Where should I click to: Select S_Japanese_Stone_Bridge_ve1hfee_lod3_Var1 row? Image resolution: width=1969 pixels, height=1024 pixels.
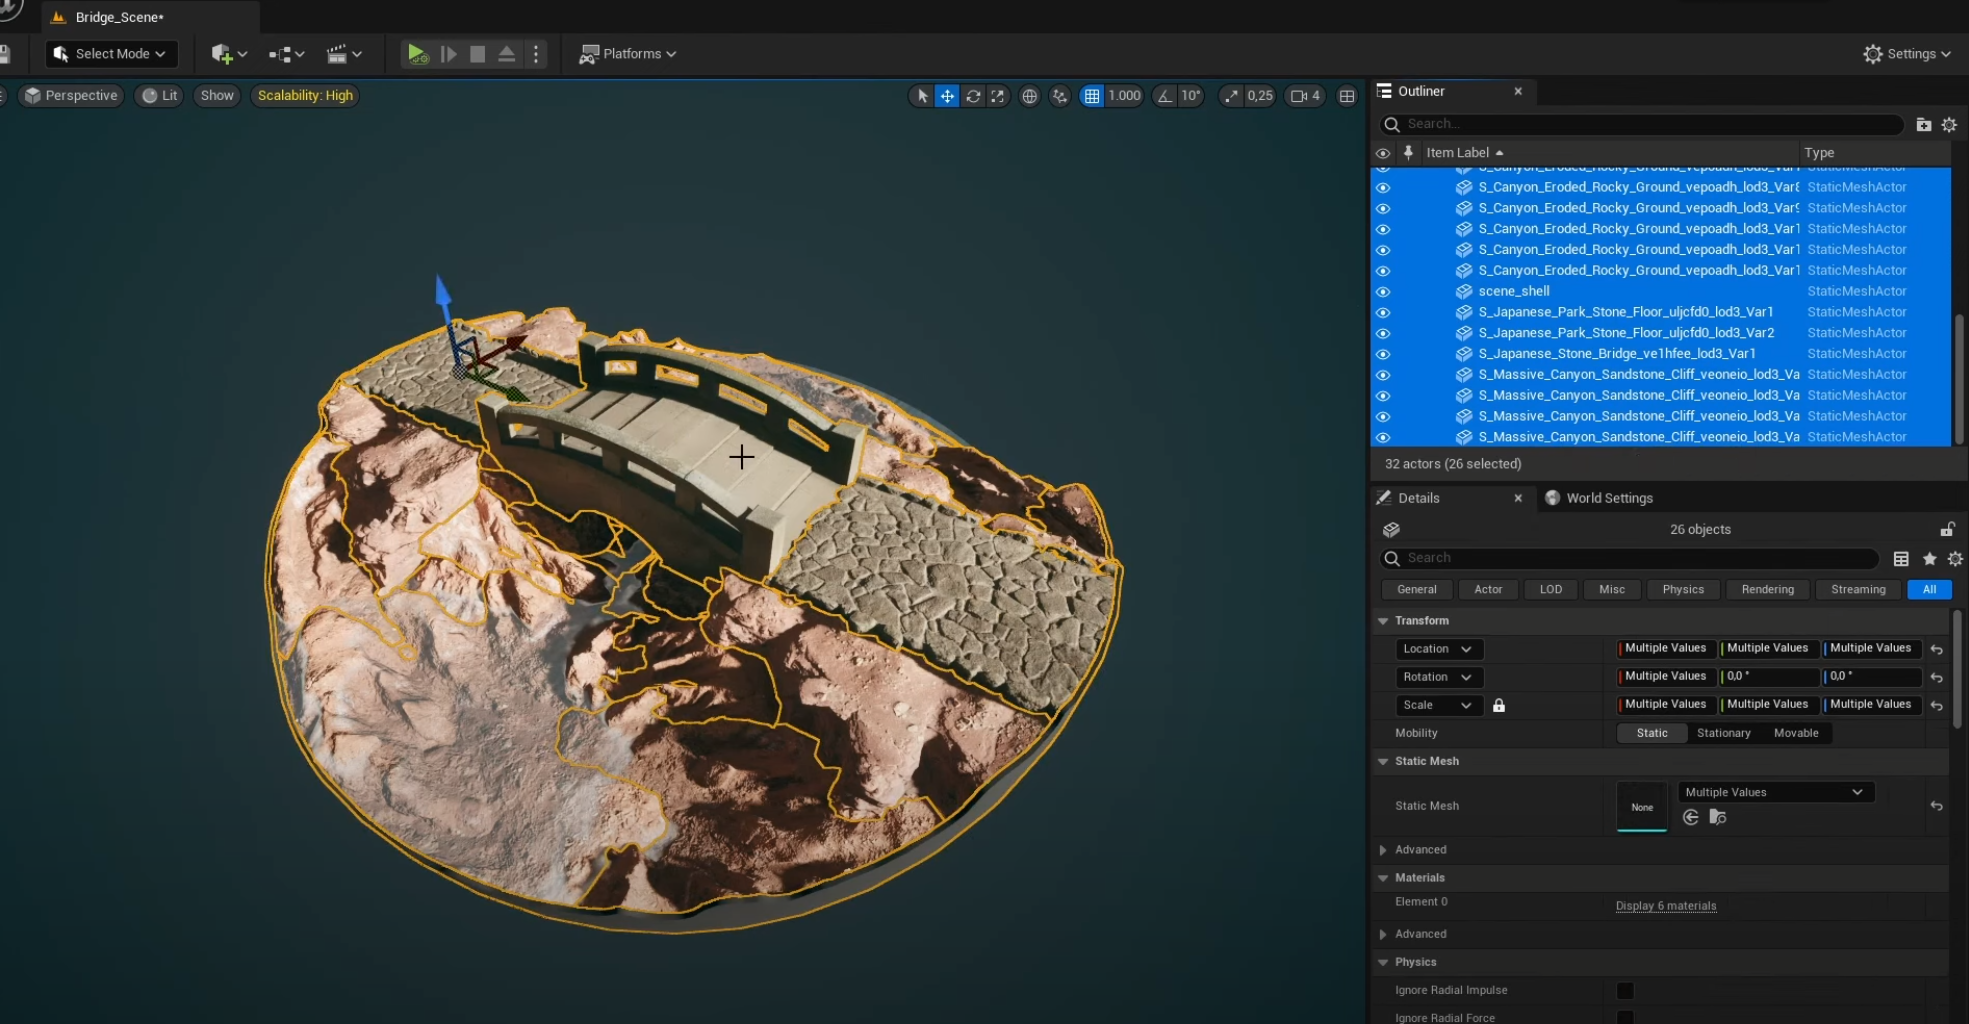coord(1660,354)
